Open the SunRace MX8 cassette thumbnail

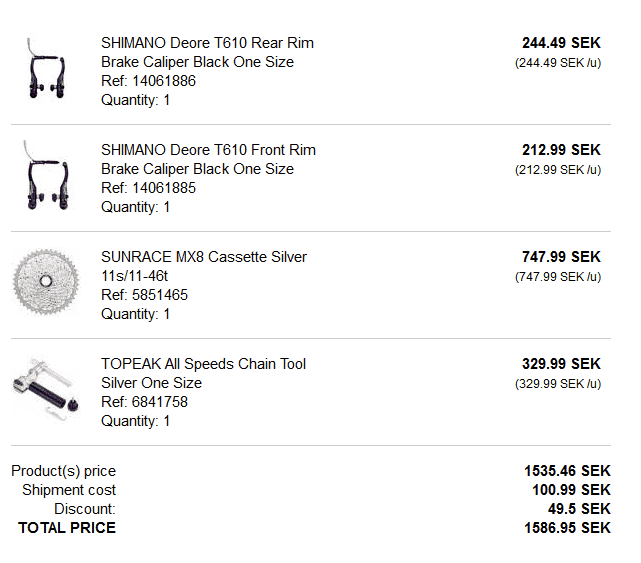click(x=46, y=284)
